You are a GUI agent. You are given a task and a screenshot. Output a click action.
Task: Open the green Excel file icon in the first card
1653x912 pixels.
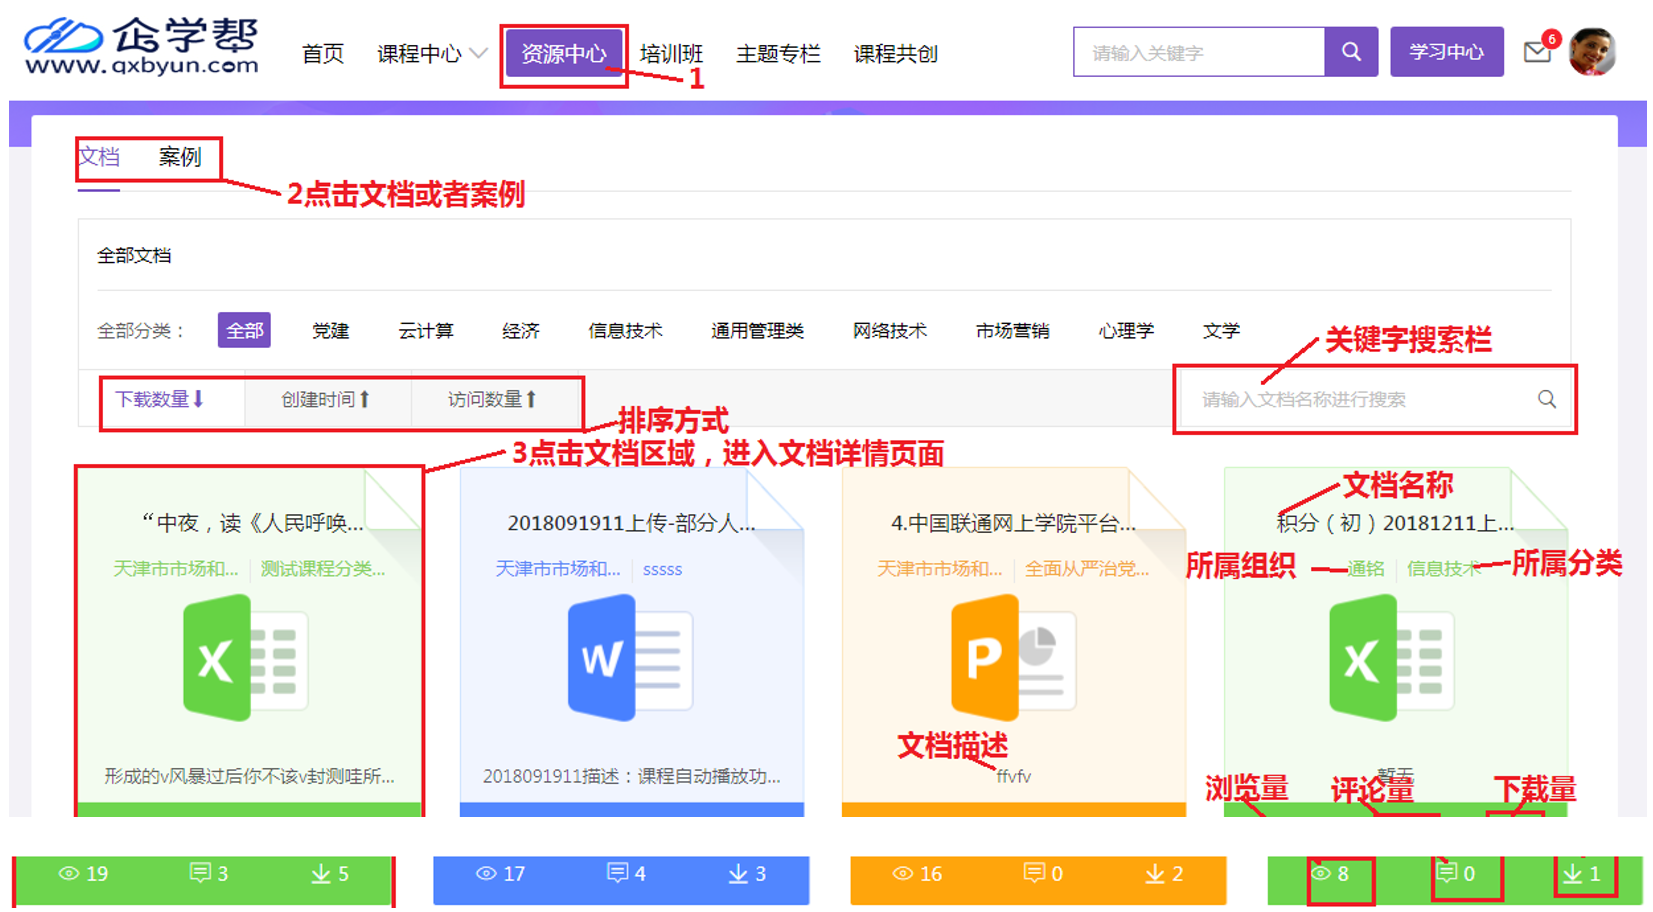point(246,657)
